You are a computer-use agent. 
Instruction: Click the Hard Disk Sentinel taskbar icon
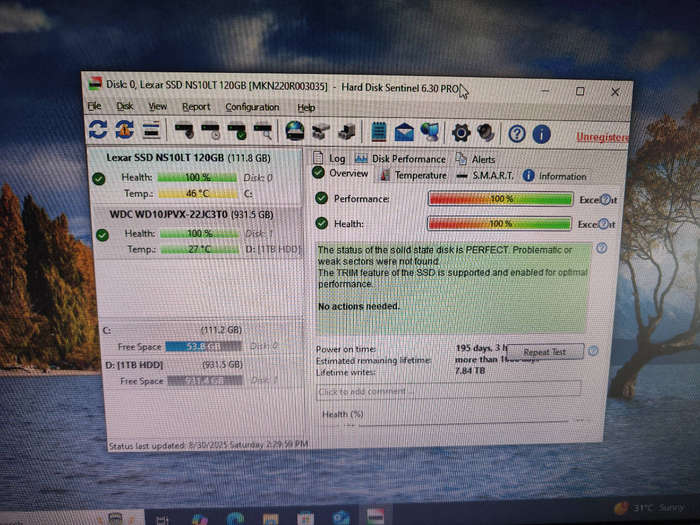click(375, 516)
